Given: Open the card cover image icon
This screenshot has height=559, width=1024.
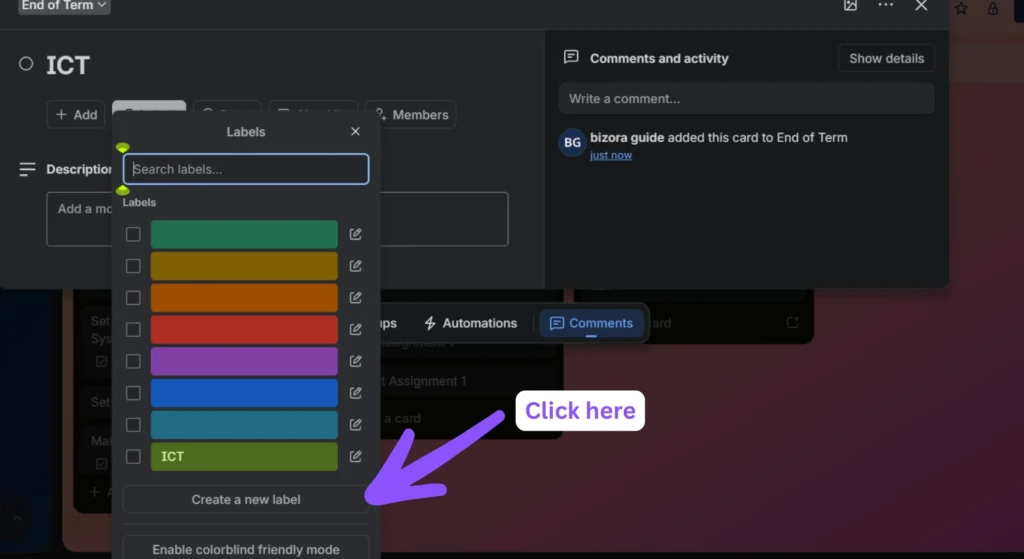Looking at the screenshot, I should pos(850,5).
